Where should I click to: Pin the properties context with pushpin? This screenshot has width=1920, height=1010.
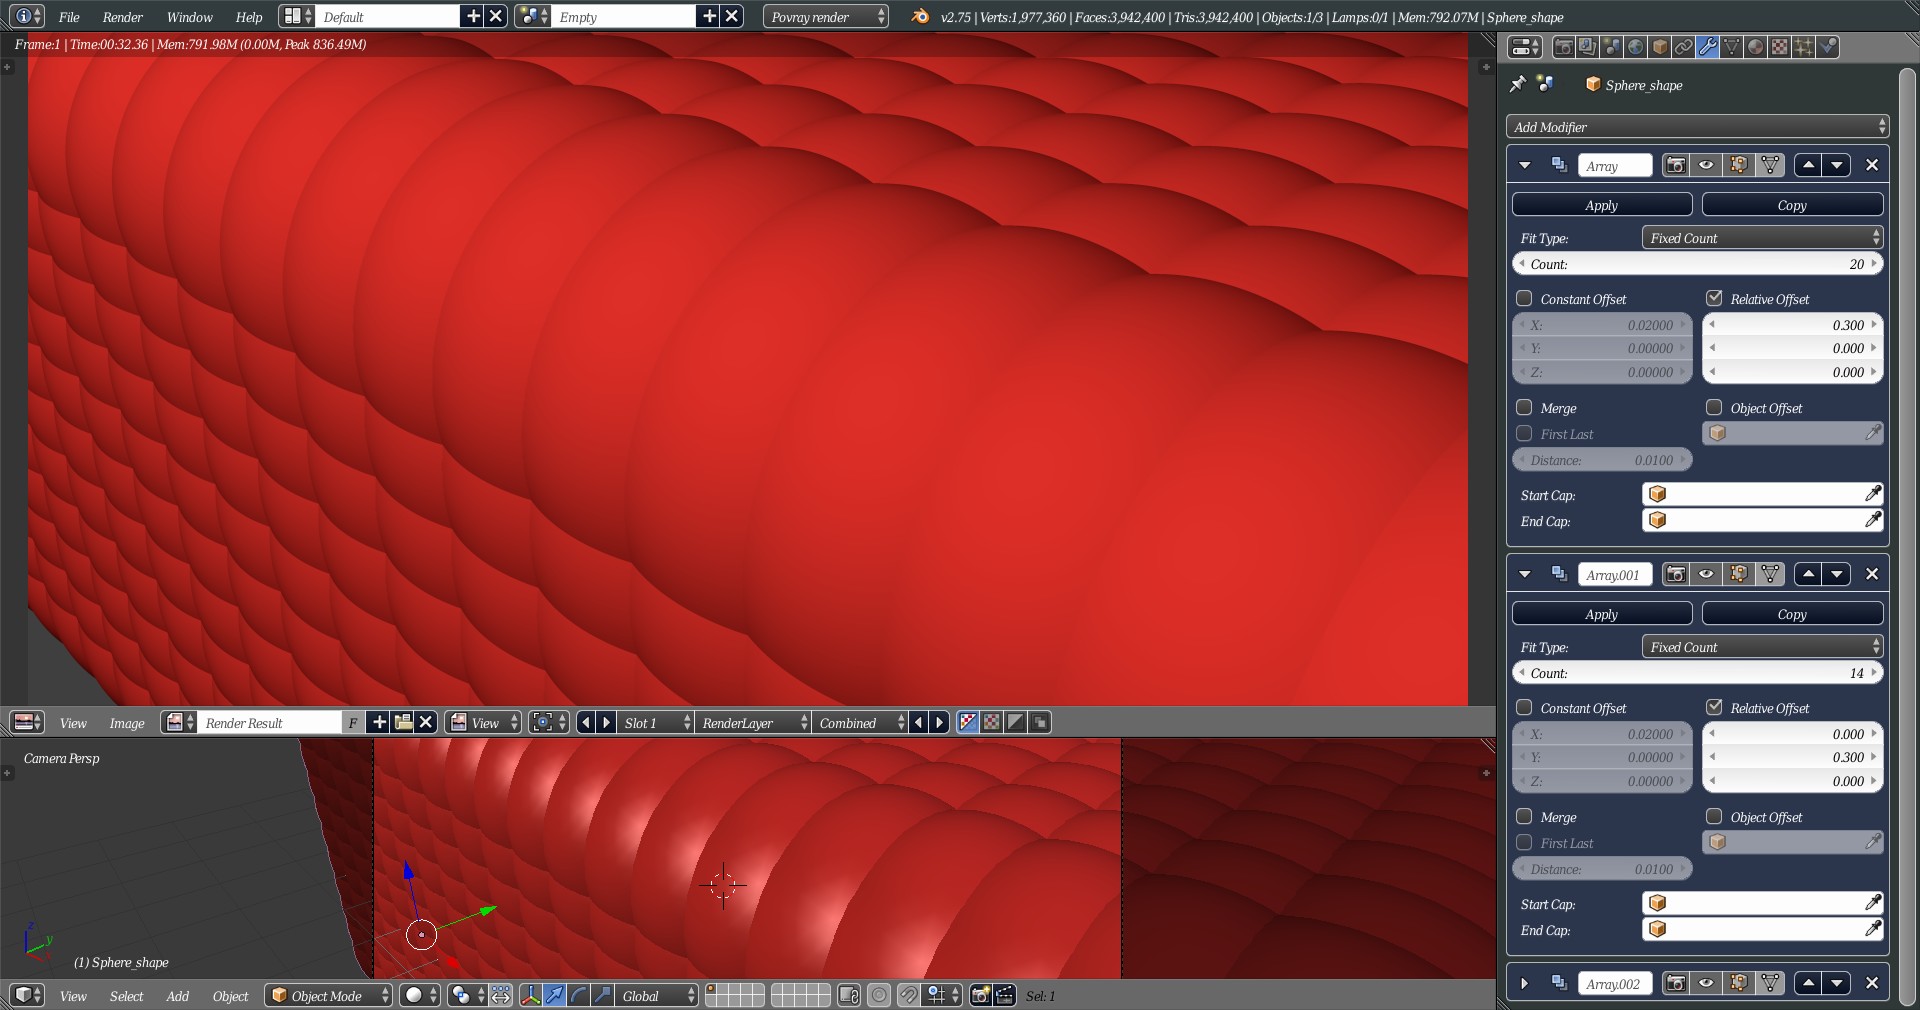click(1518, 84)
